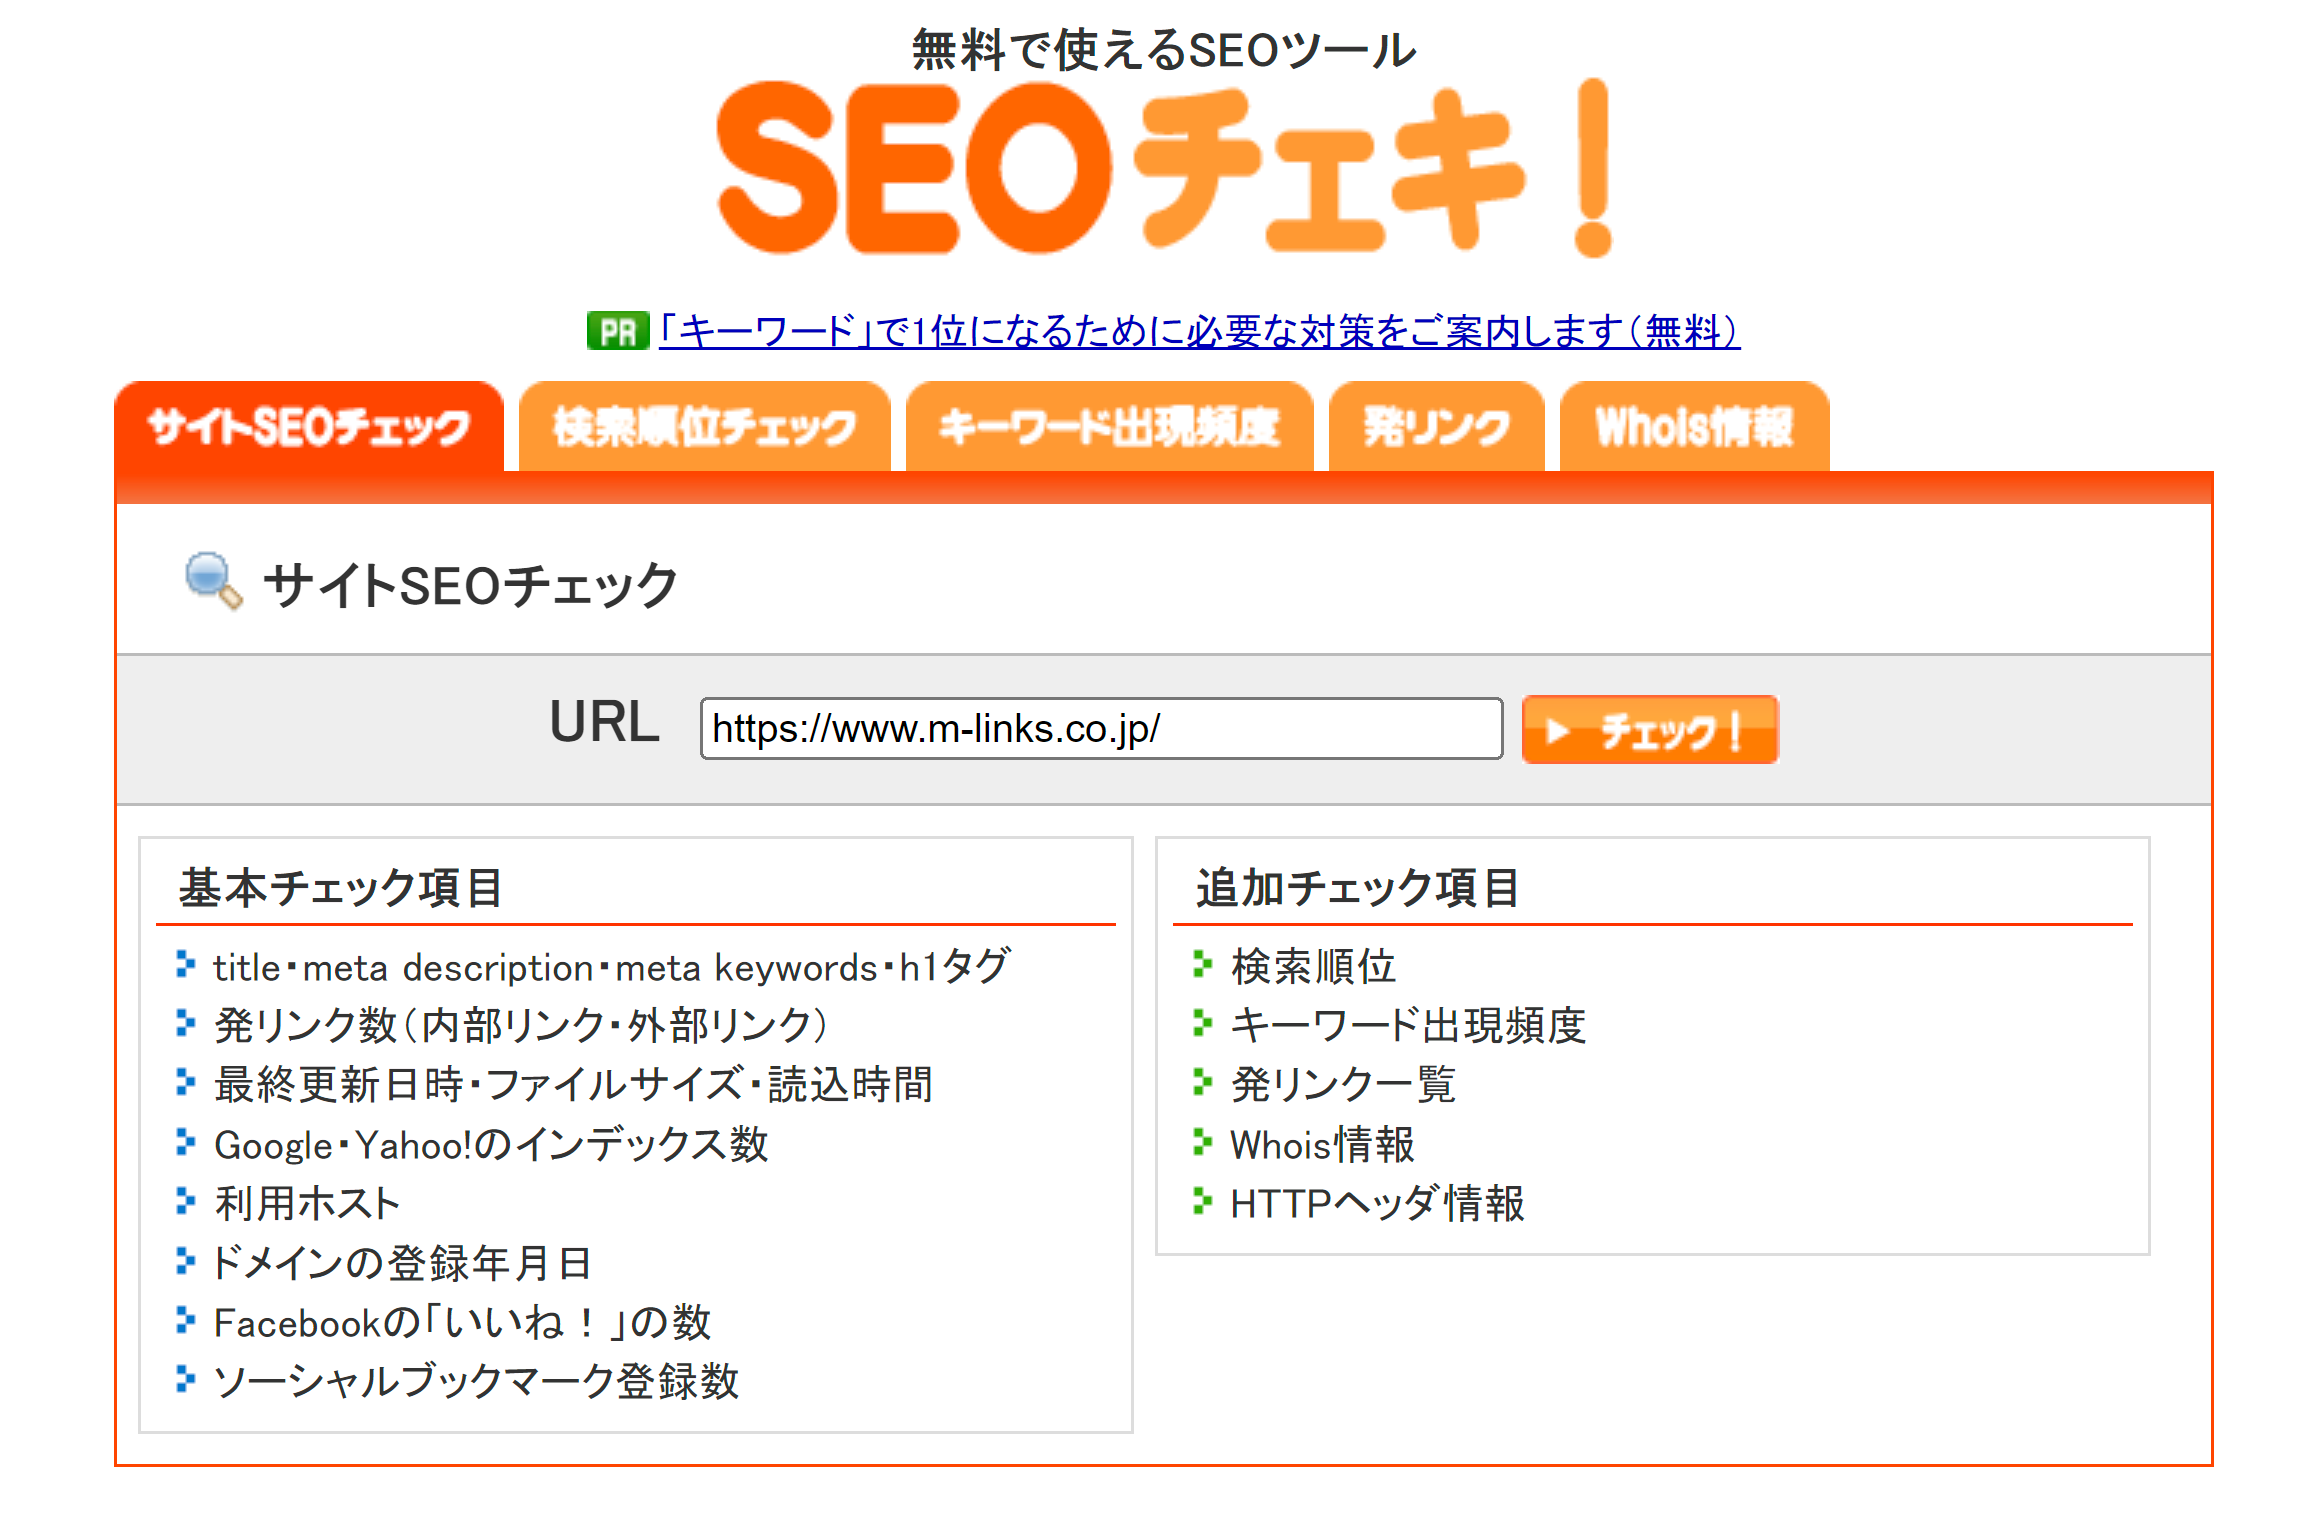Click the 利用ホスト item

[307, 1203]
